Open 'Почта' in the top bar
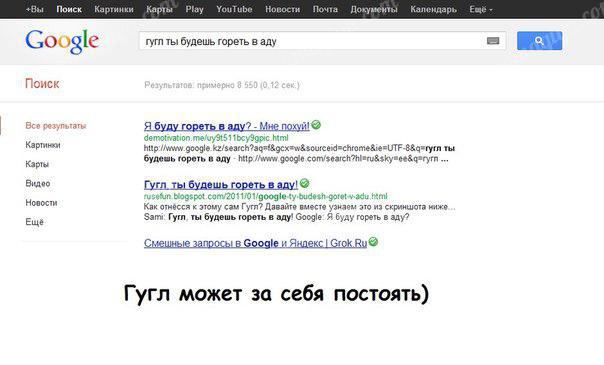 tap(325, 9)
